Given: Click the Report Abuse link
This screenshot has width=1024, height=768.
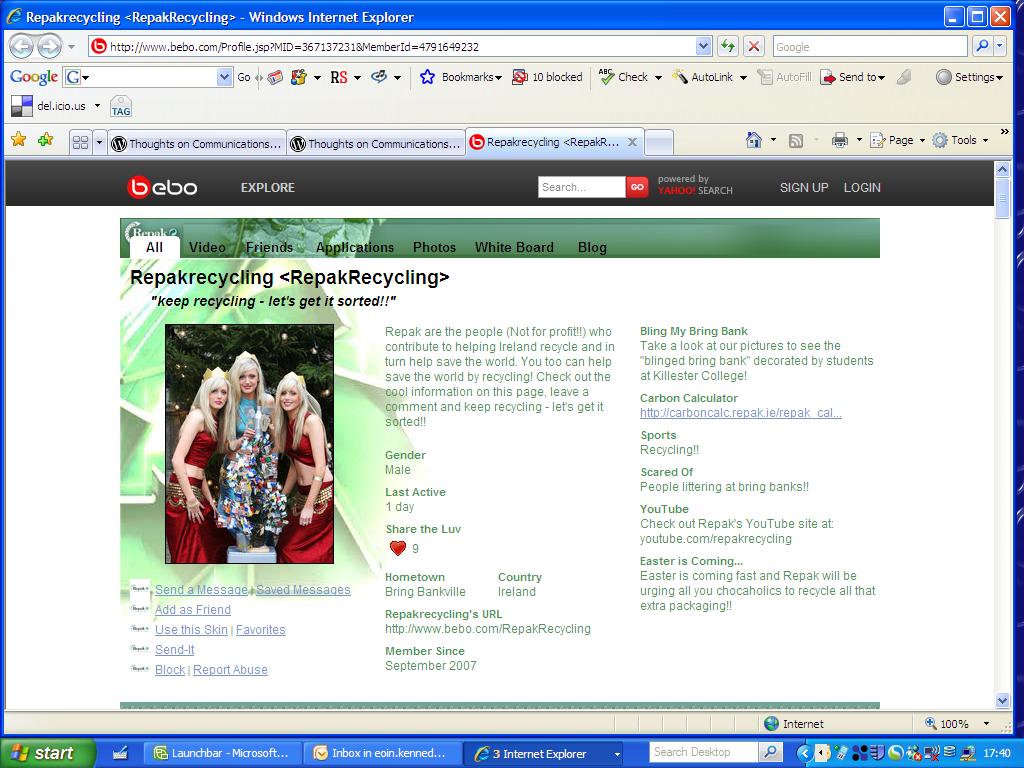Looking at the screenshot, I should point(230,670).
